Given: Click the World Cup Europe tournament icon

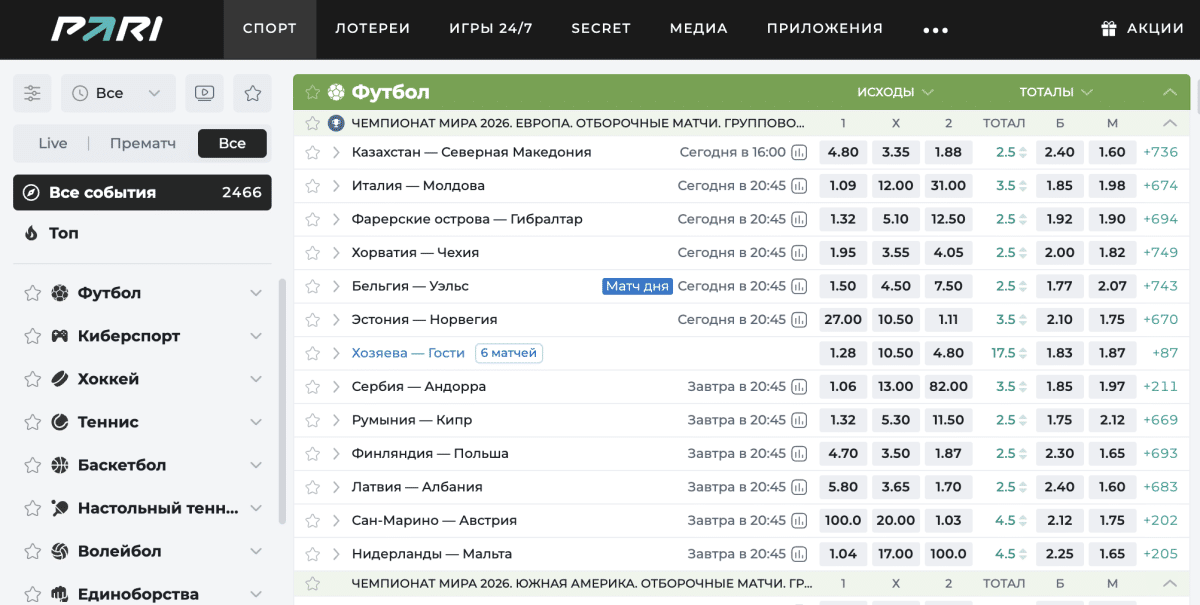Looking at the screenshot, I should tap(336, 123).
